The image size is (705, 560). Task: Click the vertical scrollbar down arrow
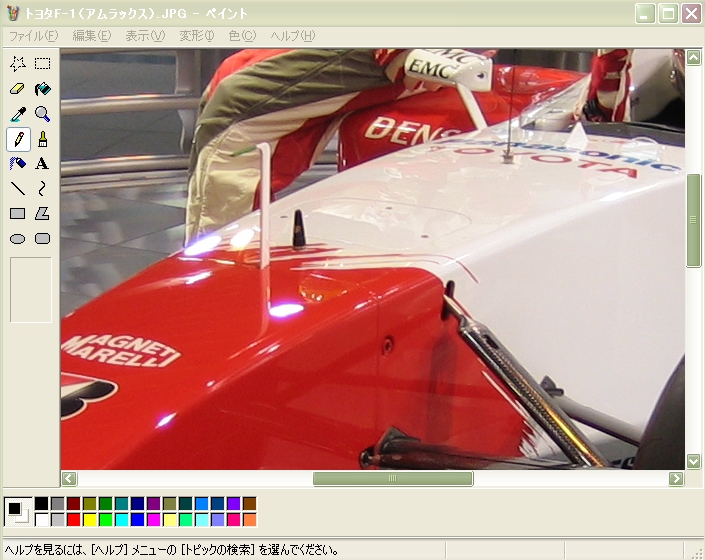coord(693,461)
